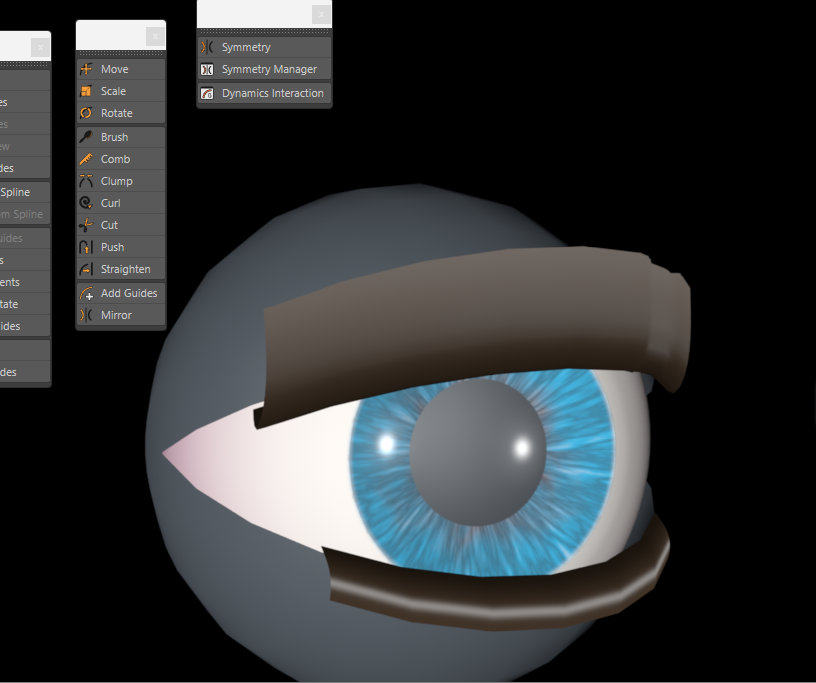Open the Symmetry Manager
This screenshot has height=683, width=816.
point(268,69)
